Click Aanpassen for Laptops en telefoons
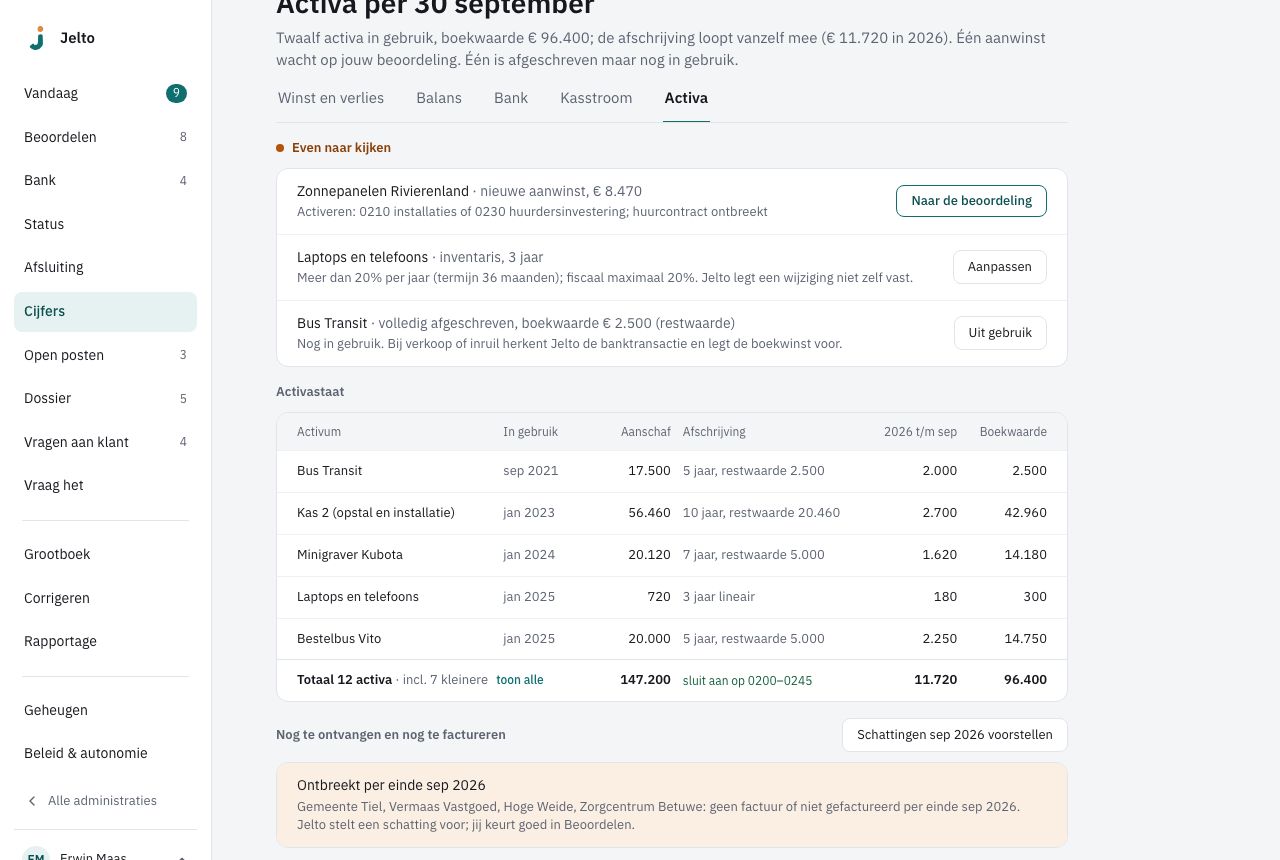Viewport: 1280px width, 860px height. (x=999, y=267)
